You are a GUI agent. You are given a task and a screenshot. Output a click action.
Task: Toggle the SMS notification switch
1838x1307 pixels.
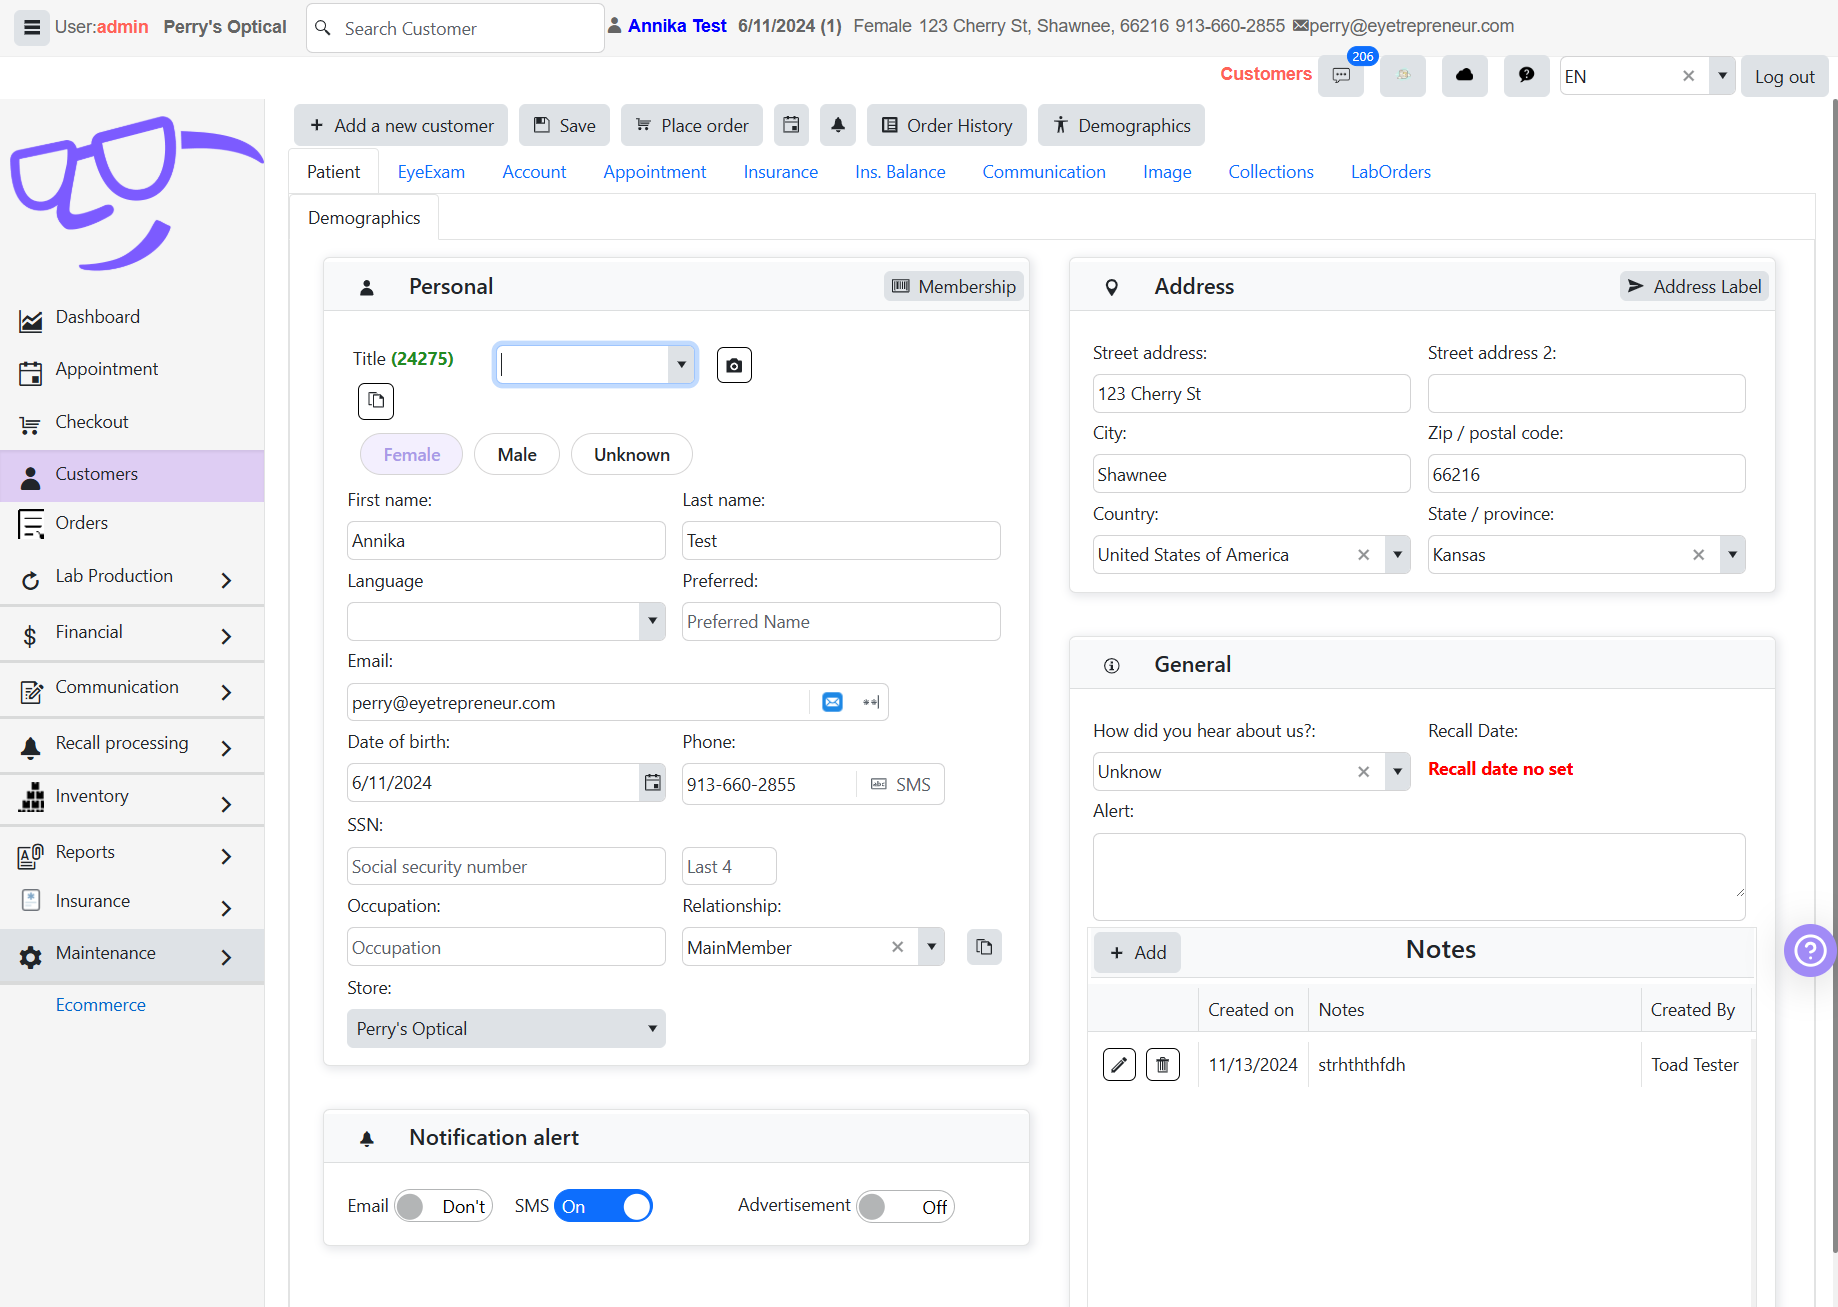(x=603, y=1207)
